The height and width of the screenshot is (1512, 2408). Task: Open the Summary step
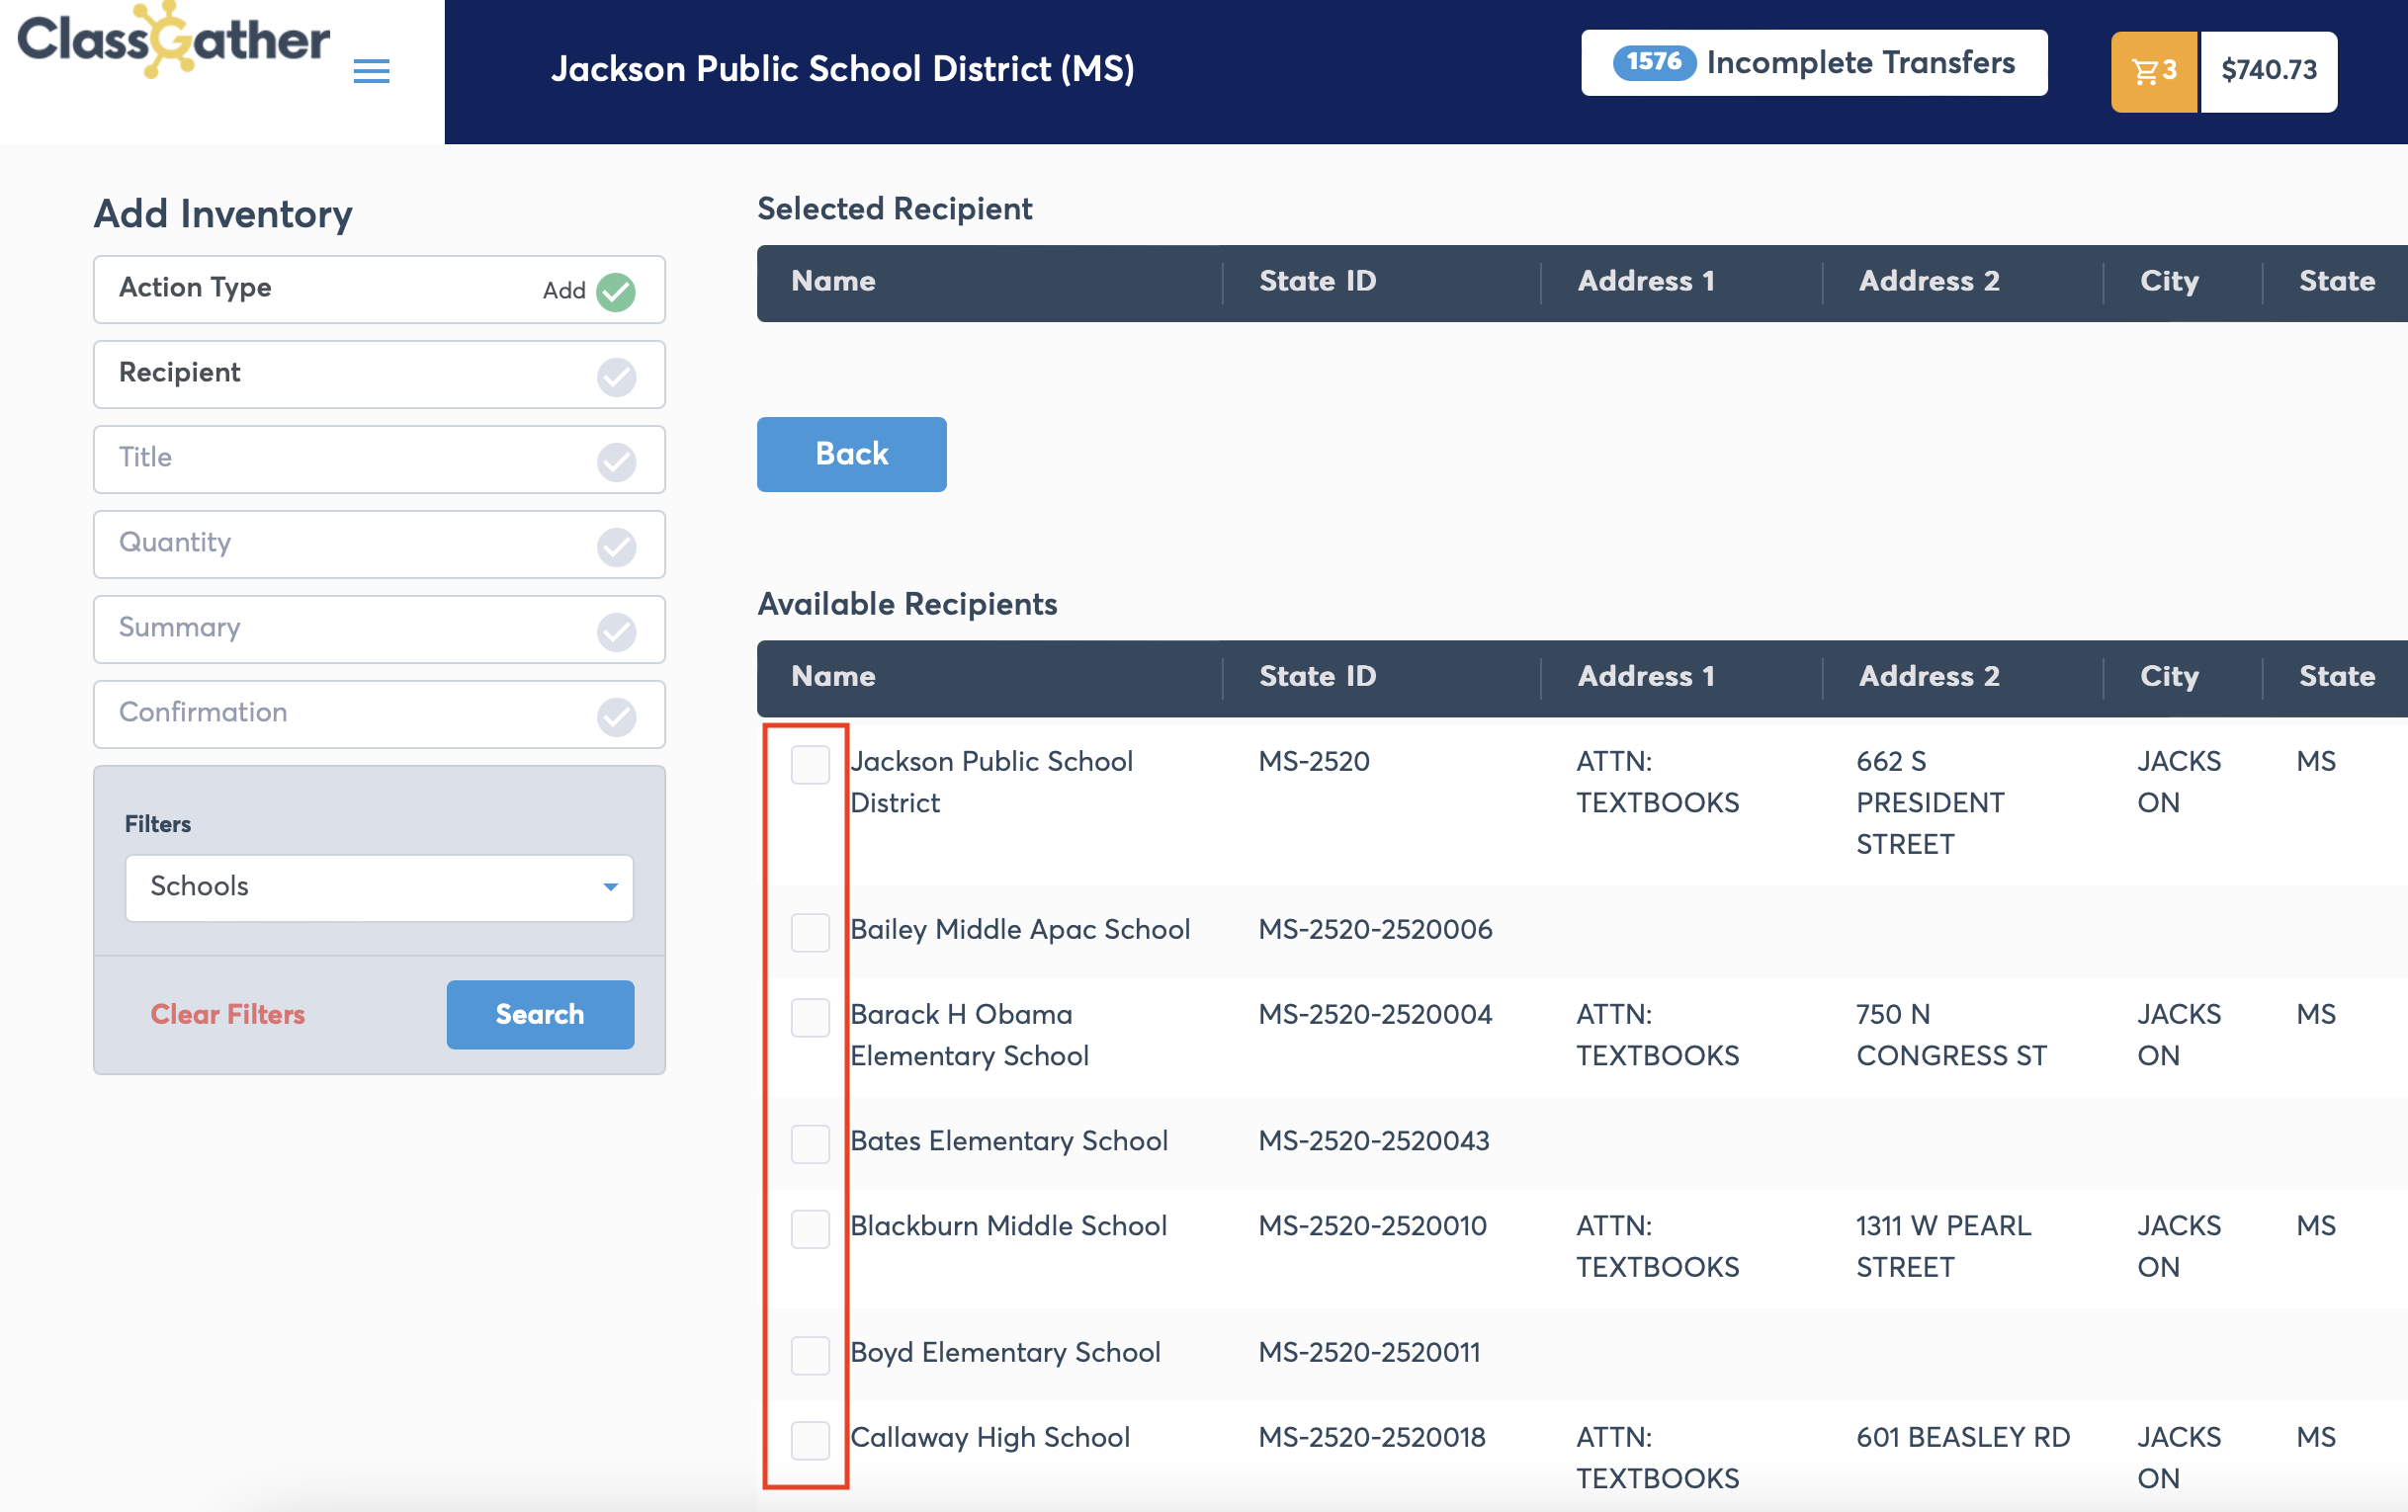click(x=379, y=629)
